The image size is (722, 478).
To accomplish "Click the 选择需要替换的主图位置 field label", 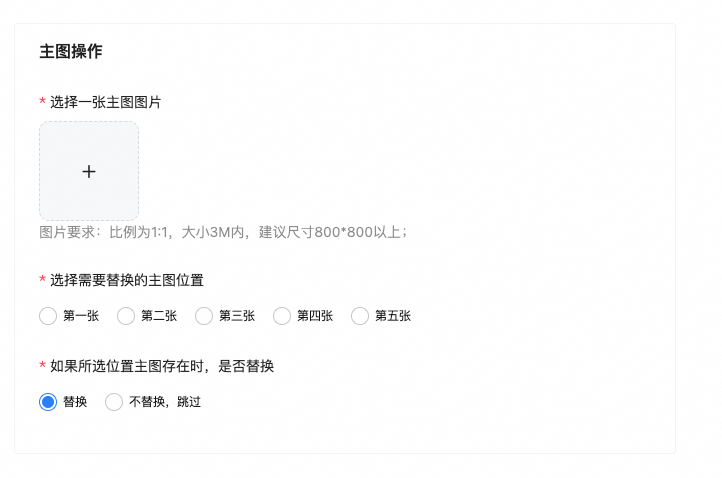I will (x=127, y=280).
